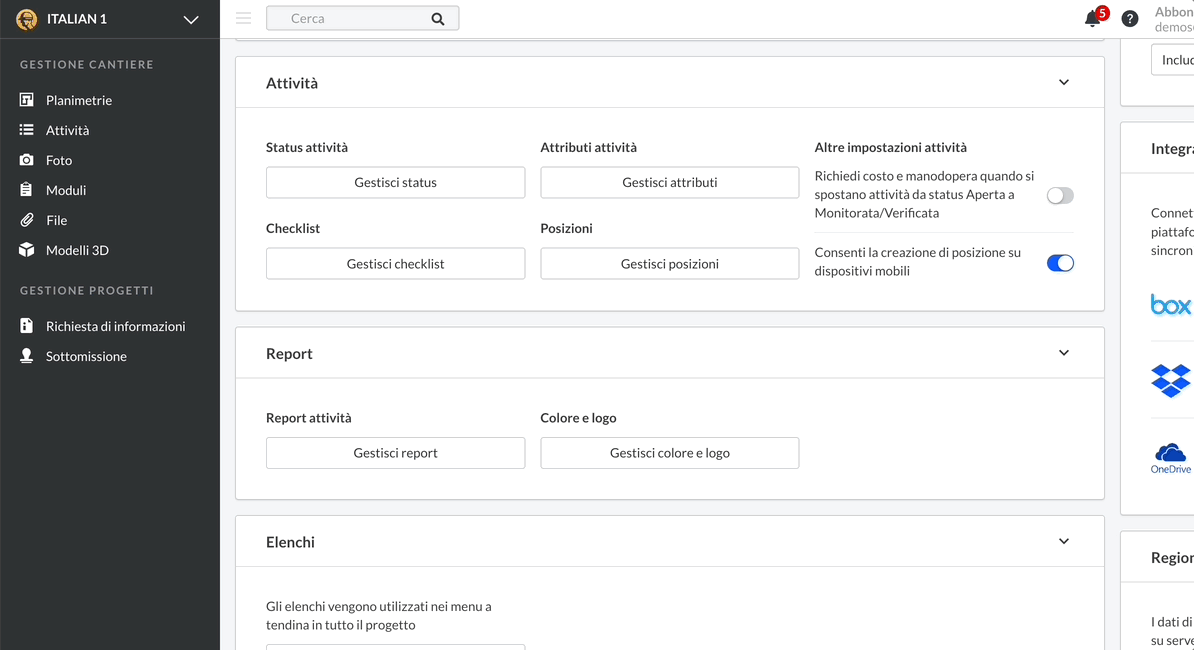Viewport: 1194px width, 650px height.
Task: Click the notifications bell icon
Action: [1092, 19]
